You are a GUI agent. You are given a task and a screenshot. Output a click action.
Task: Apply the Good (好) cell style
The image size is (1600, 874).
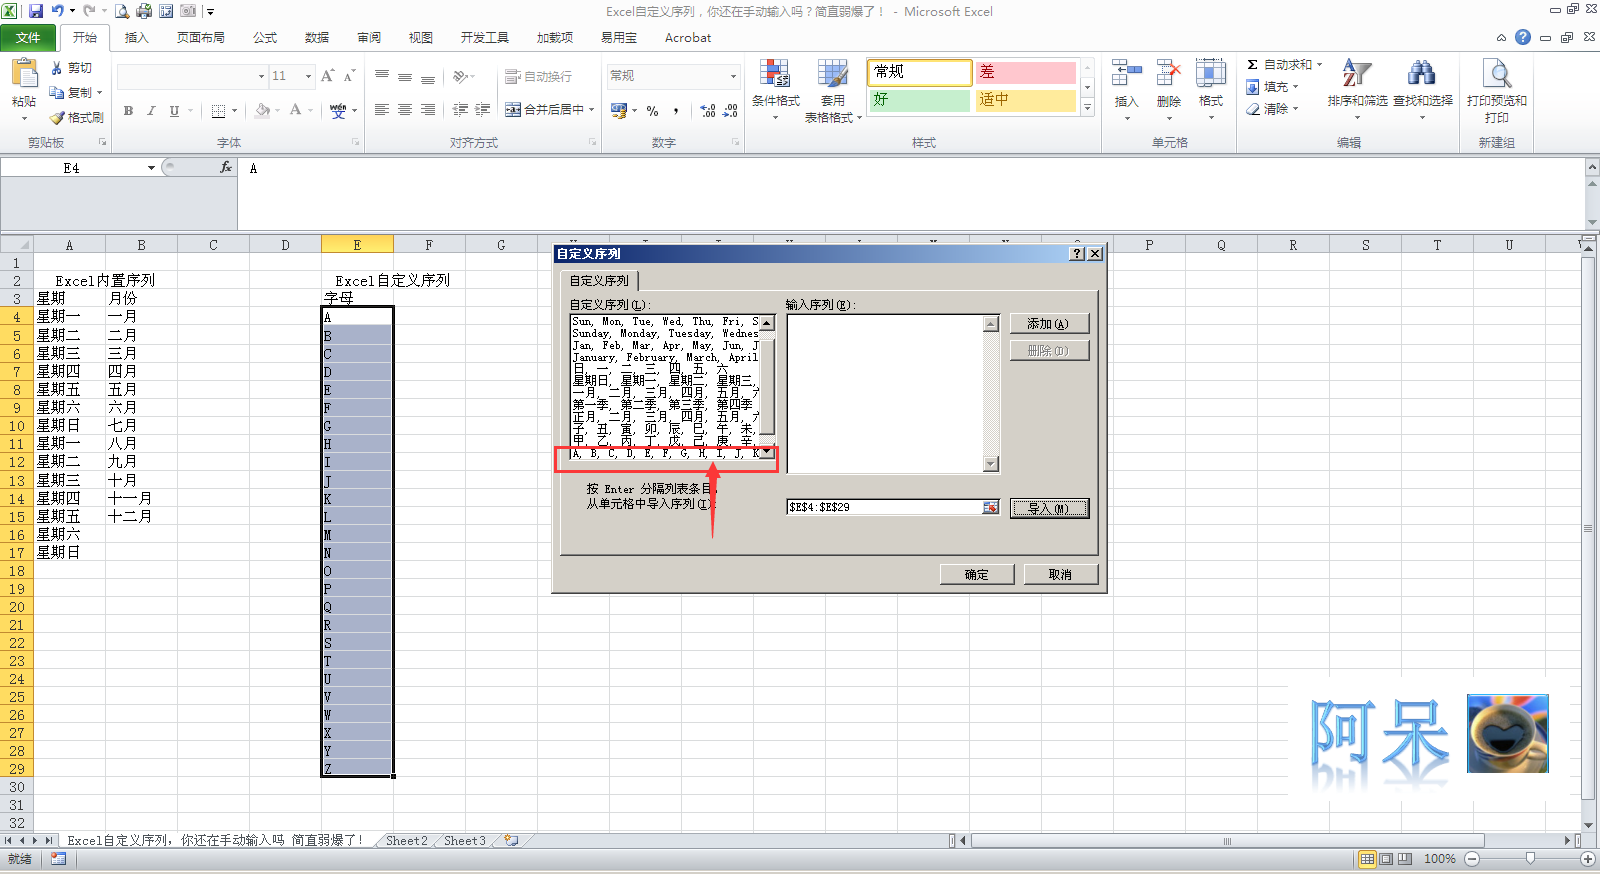[919, 100]
